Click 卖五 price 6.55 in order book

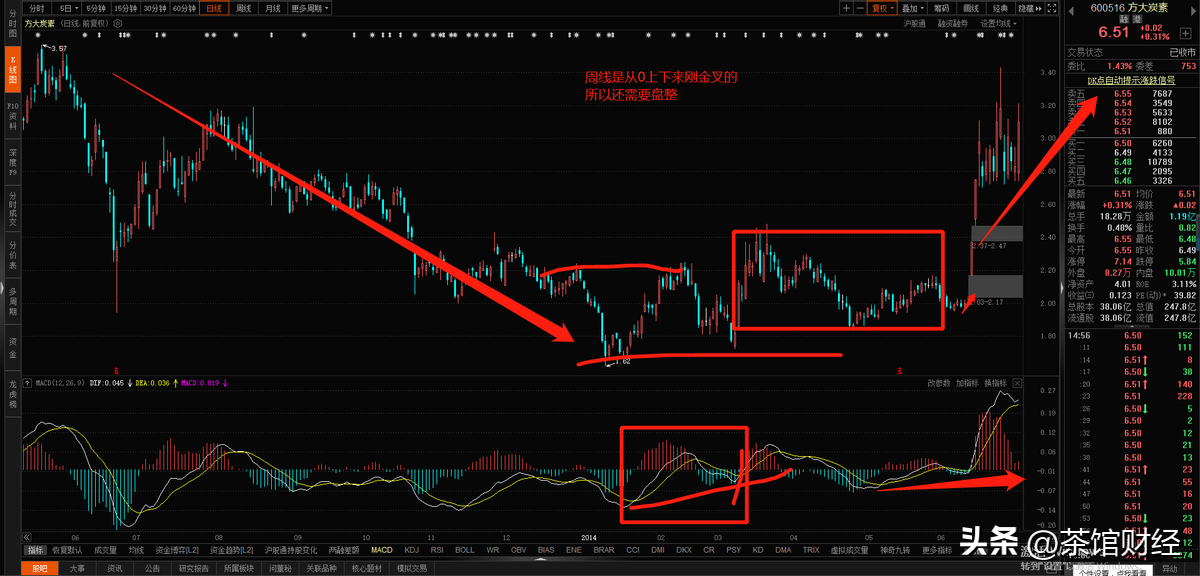pos(1123,94)
